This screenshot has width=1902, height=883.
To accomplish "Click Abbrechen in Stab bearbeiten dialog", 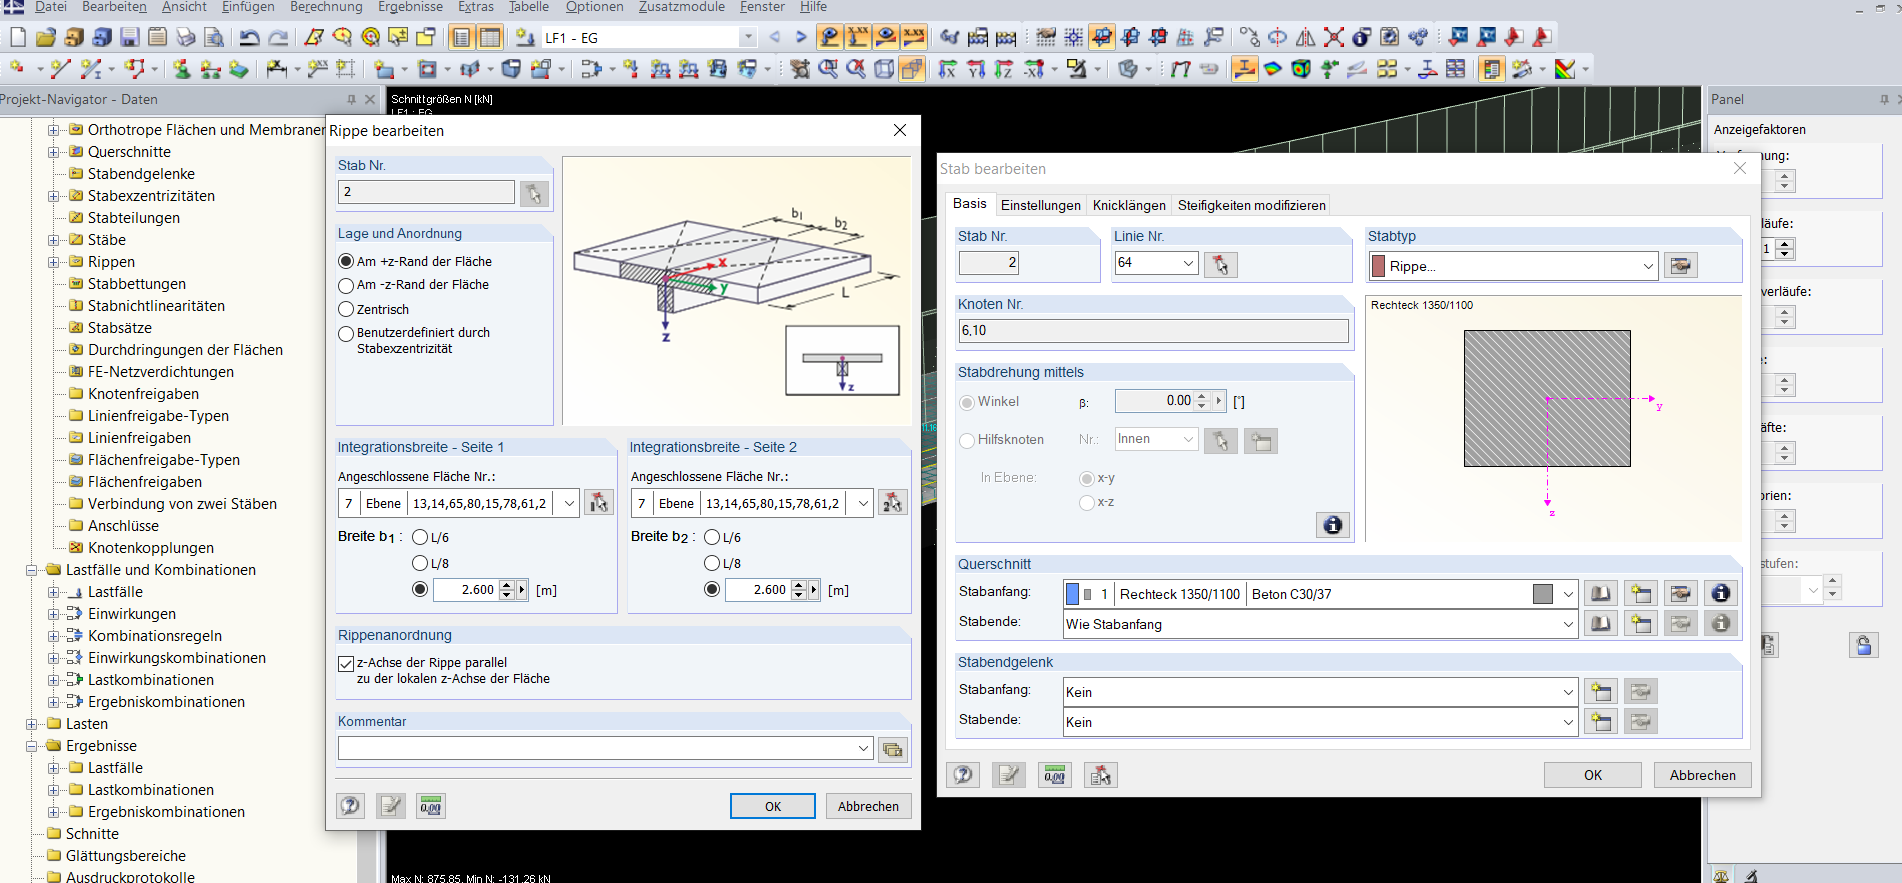I will click(x=1703, y=775).
